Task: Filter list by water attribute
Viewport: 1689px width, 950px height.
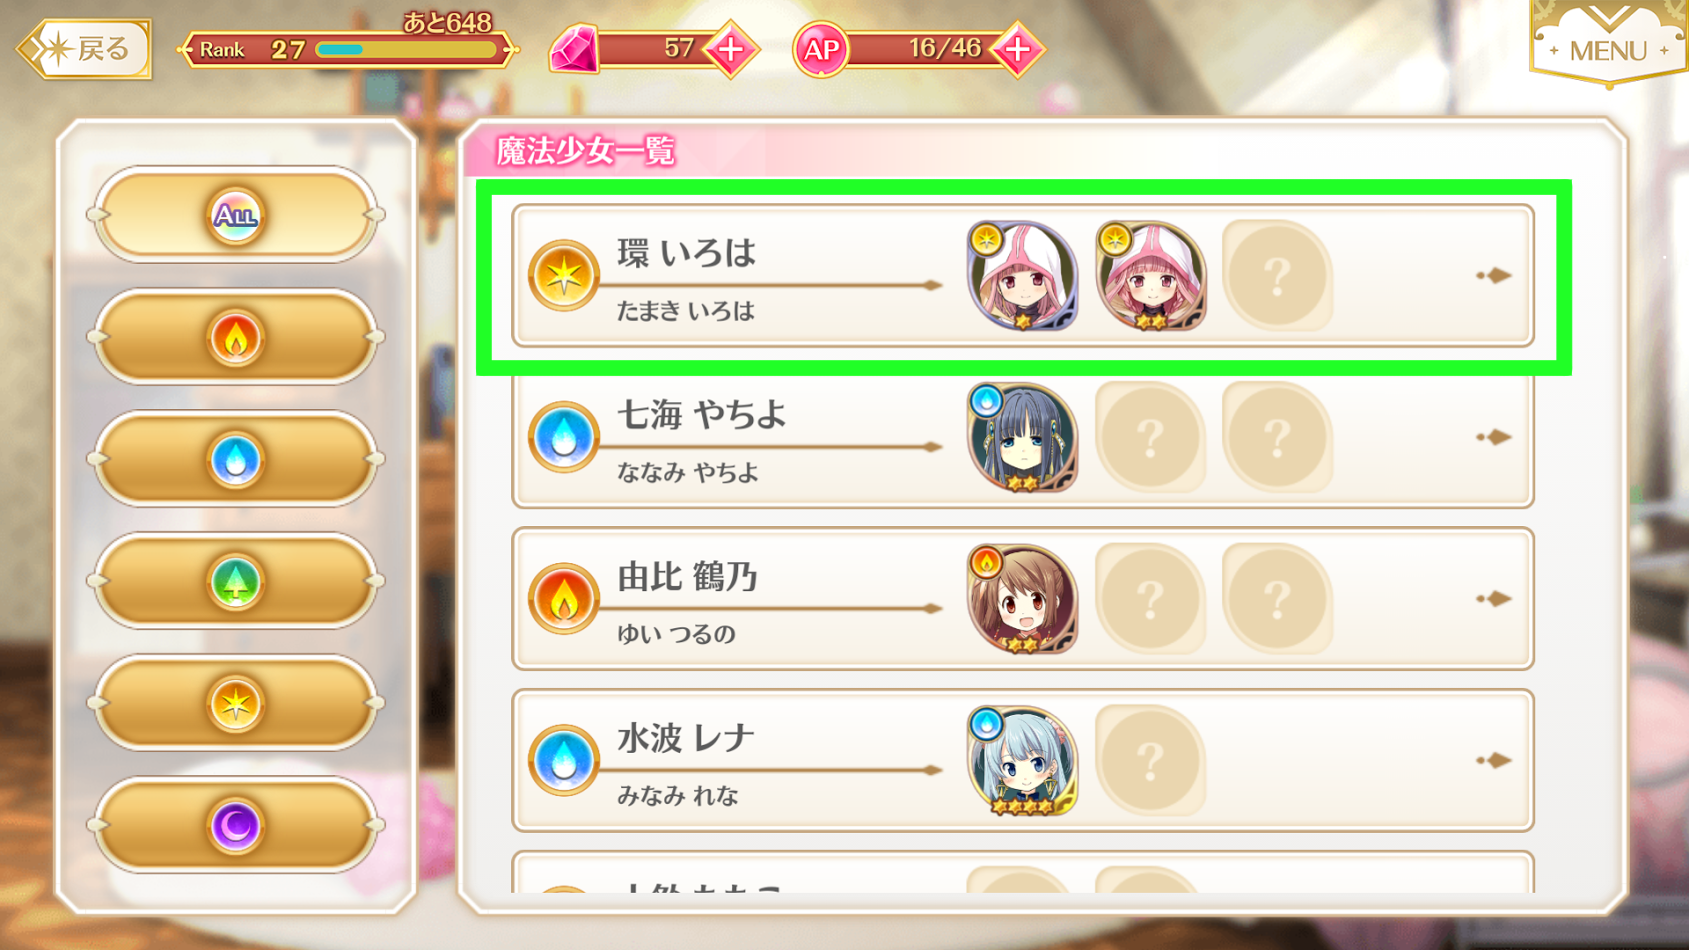Action: (x=236, y=460)
